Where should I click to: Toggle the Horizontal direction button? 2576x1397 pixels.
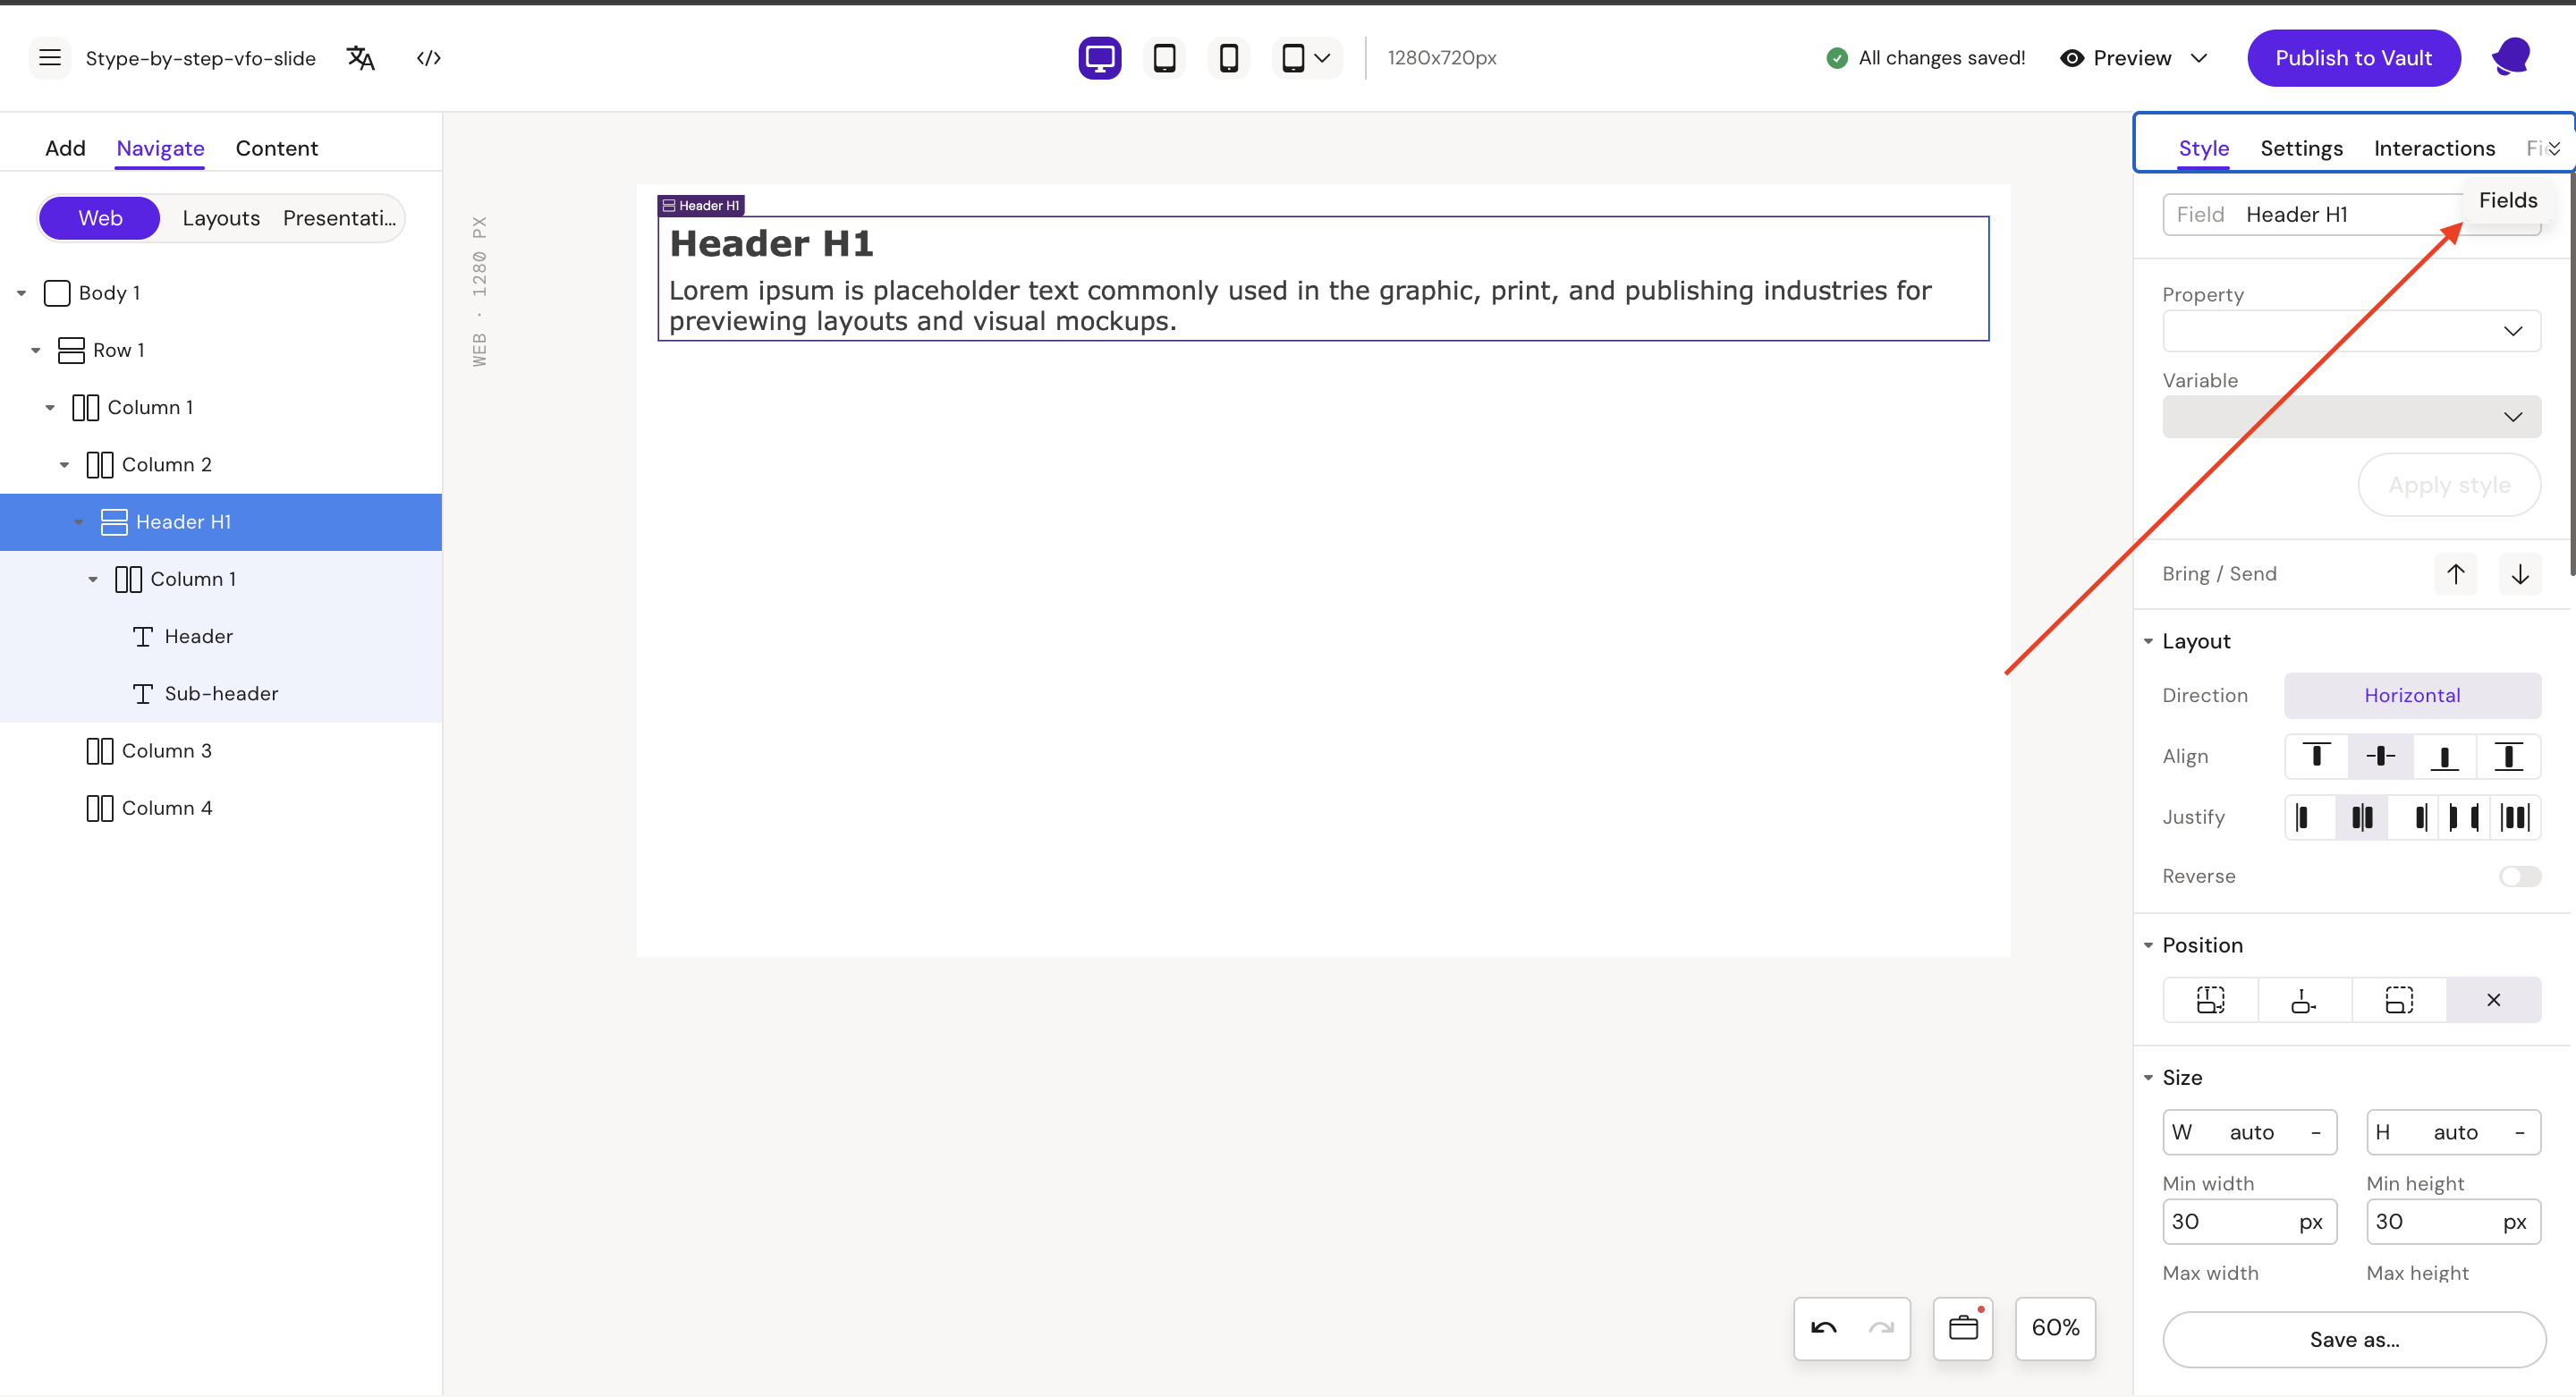coord(2412,696)
